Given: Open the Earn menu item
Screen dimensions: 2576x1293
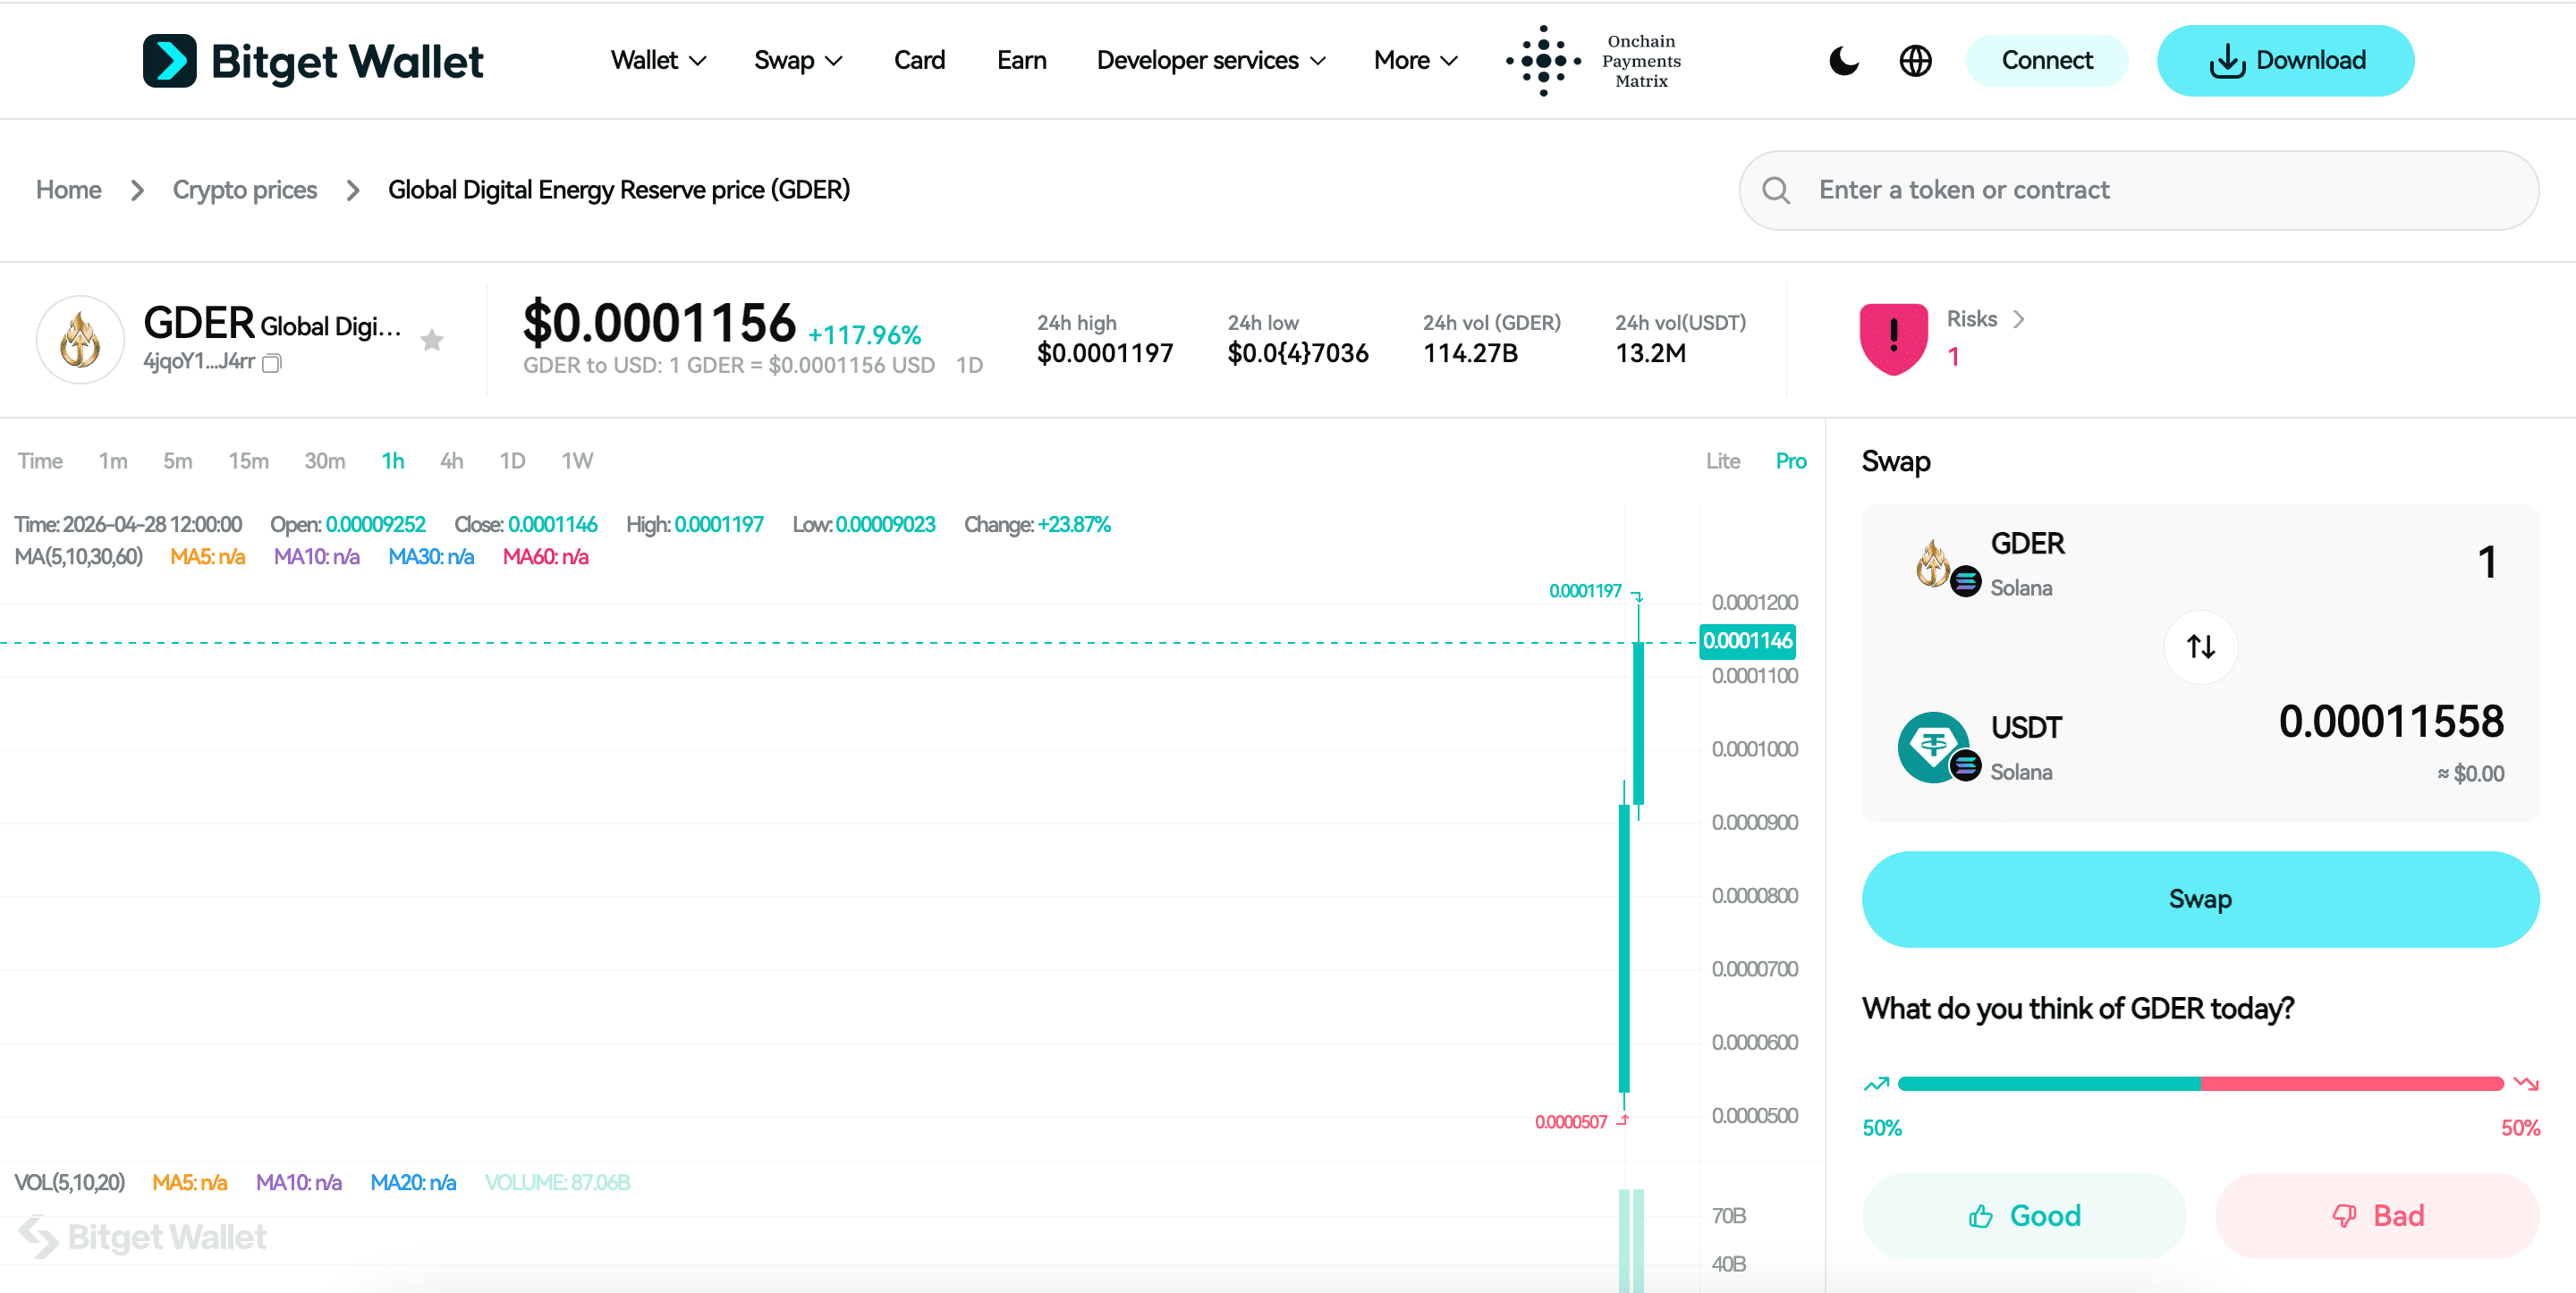Looking at the screenshot, I should point(1021,61).
